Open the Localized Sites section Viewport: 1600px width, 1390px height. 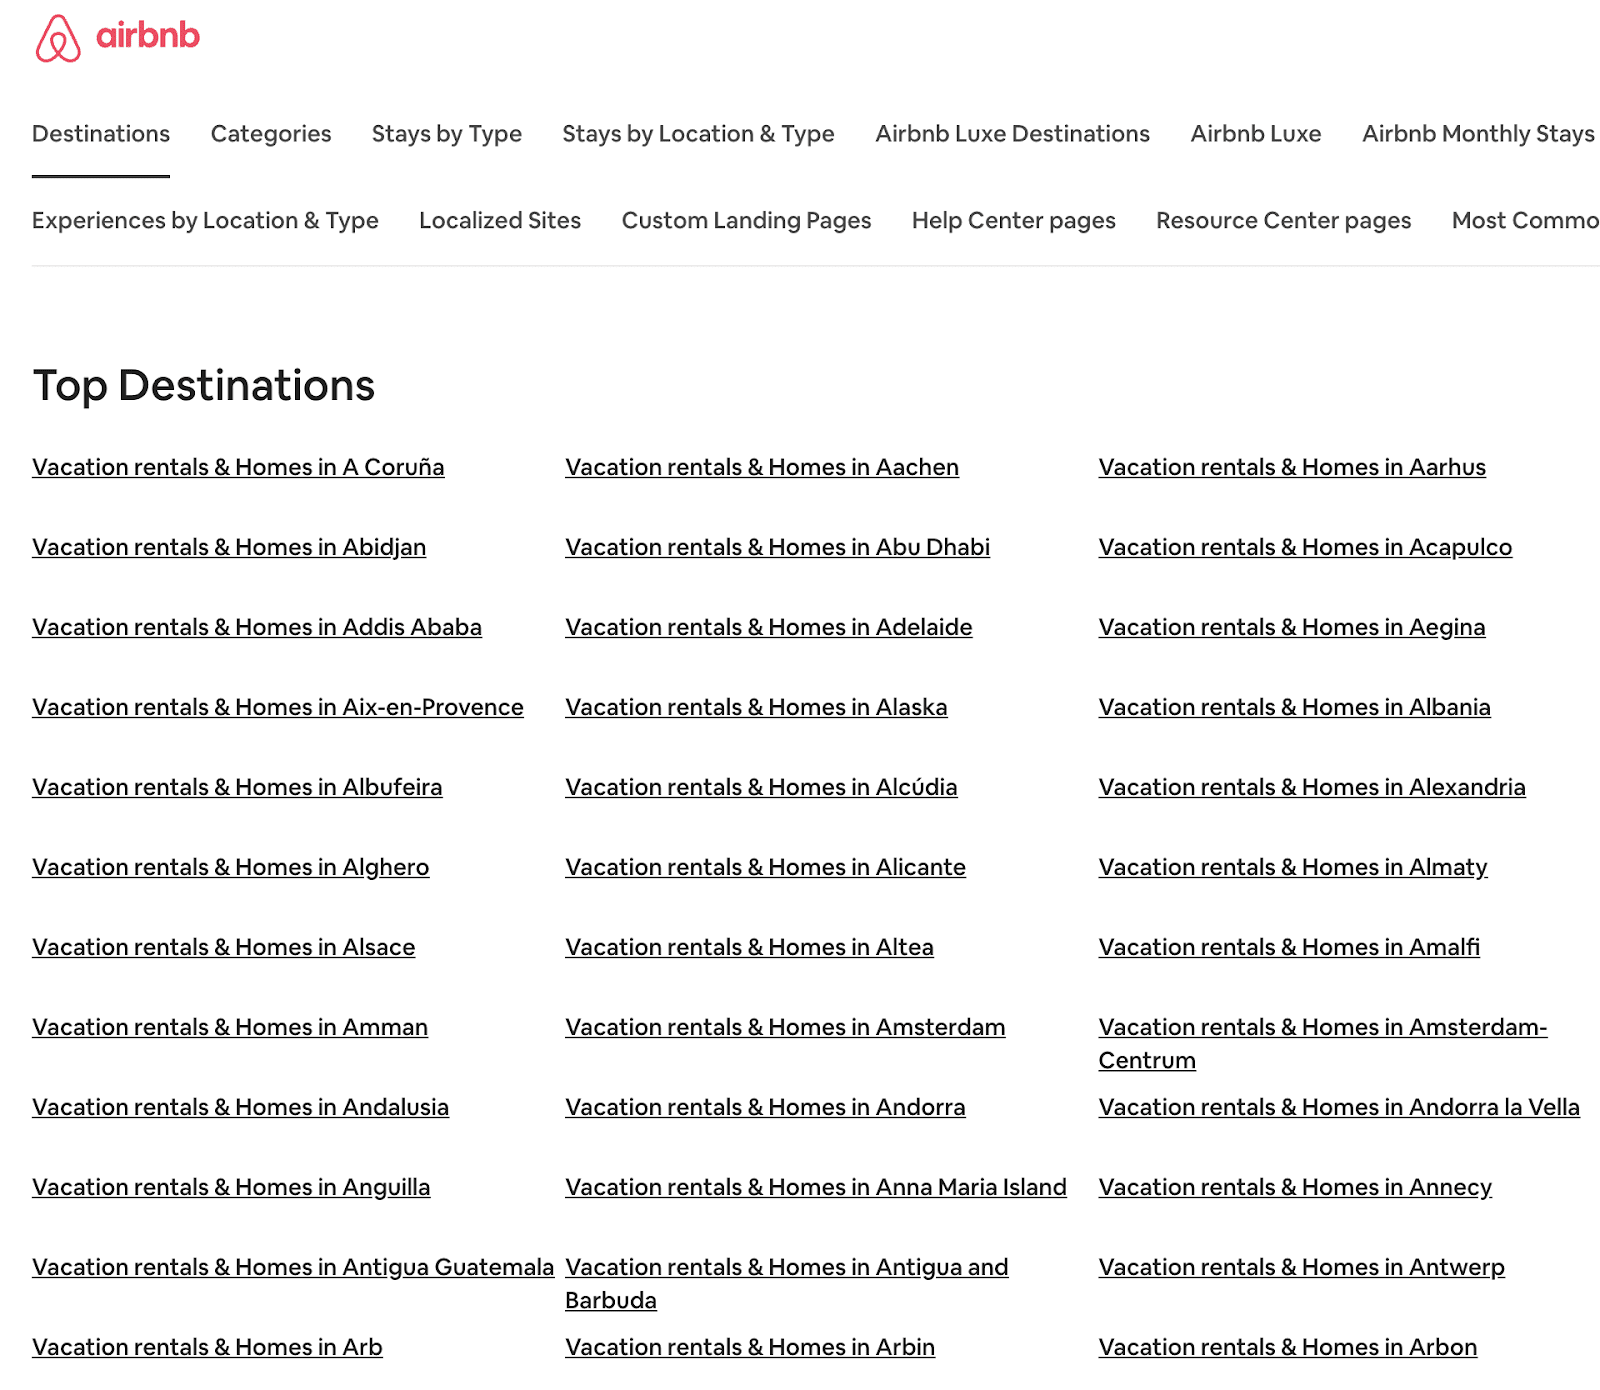point(500,220)
